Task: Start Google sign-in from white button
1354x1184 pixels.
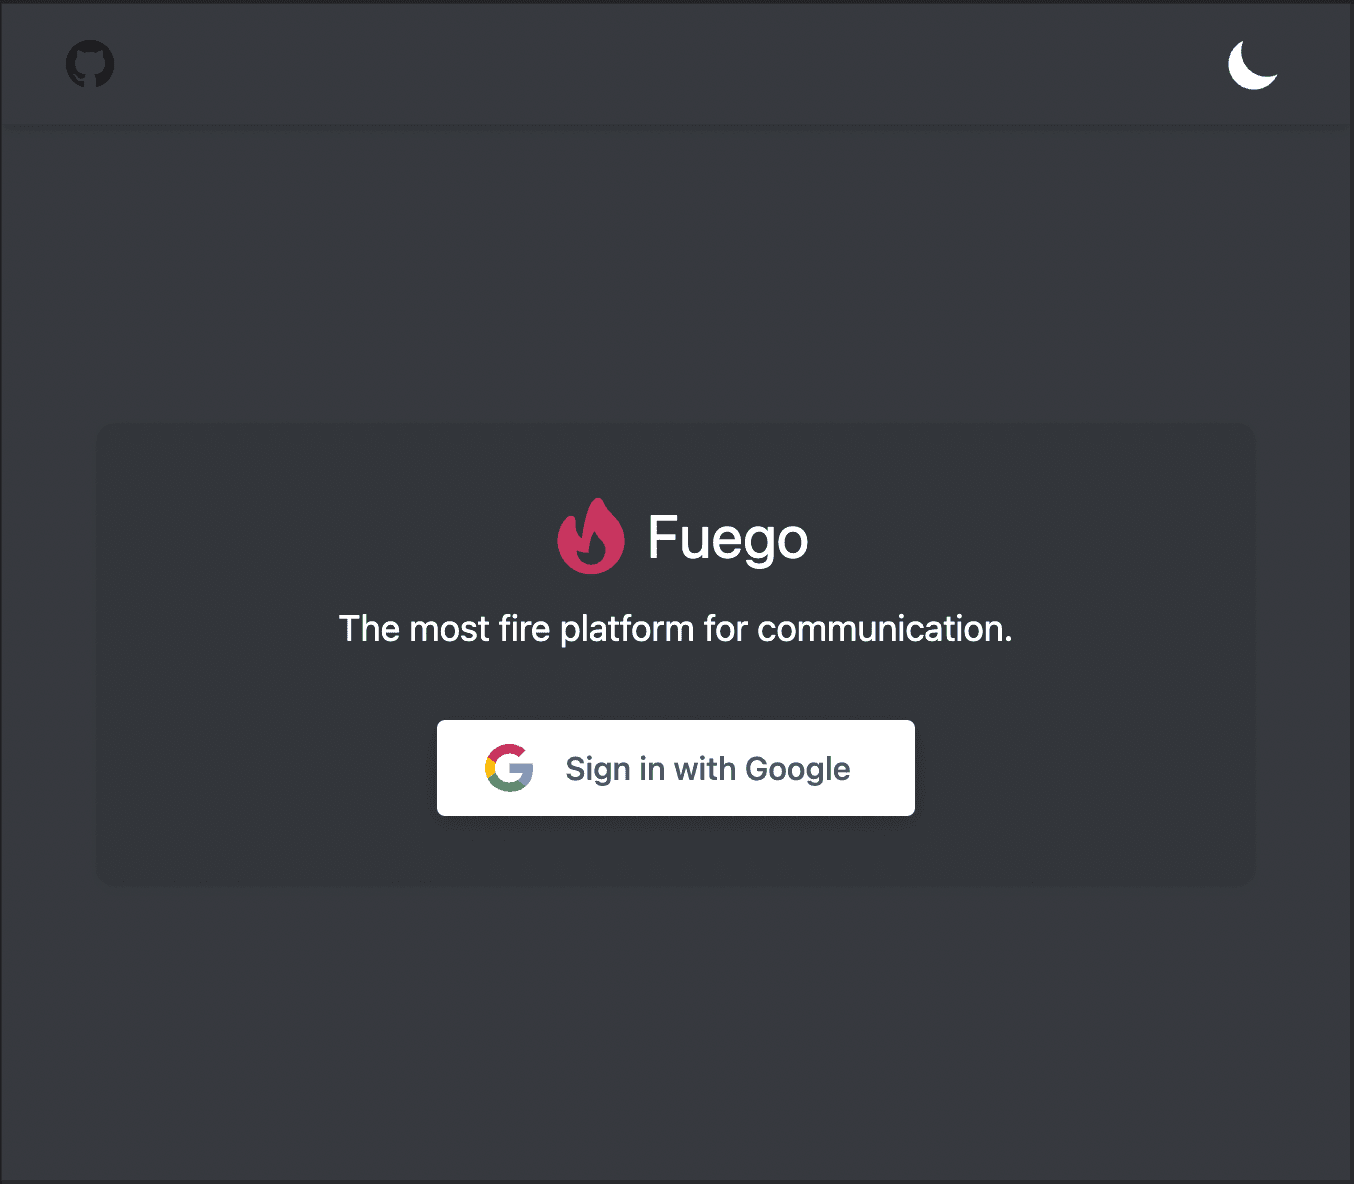Action: 675,768
